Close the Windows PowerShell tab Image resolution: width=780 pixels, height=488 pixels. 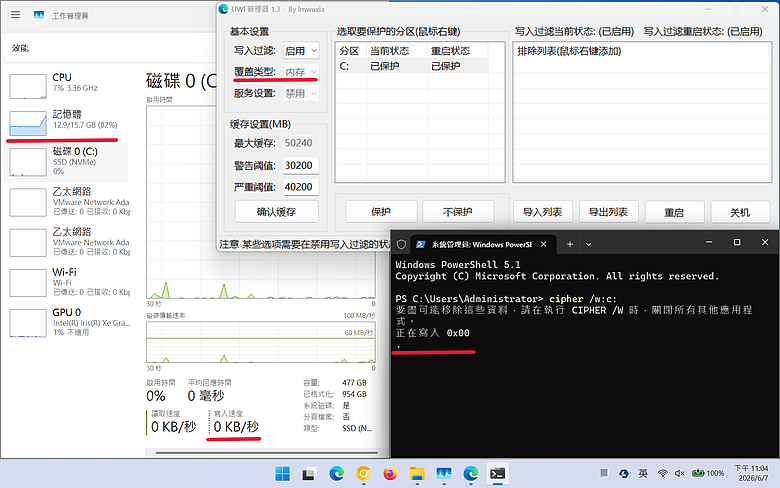(x=544, y=244)
